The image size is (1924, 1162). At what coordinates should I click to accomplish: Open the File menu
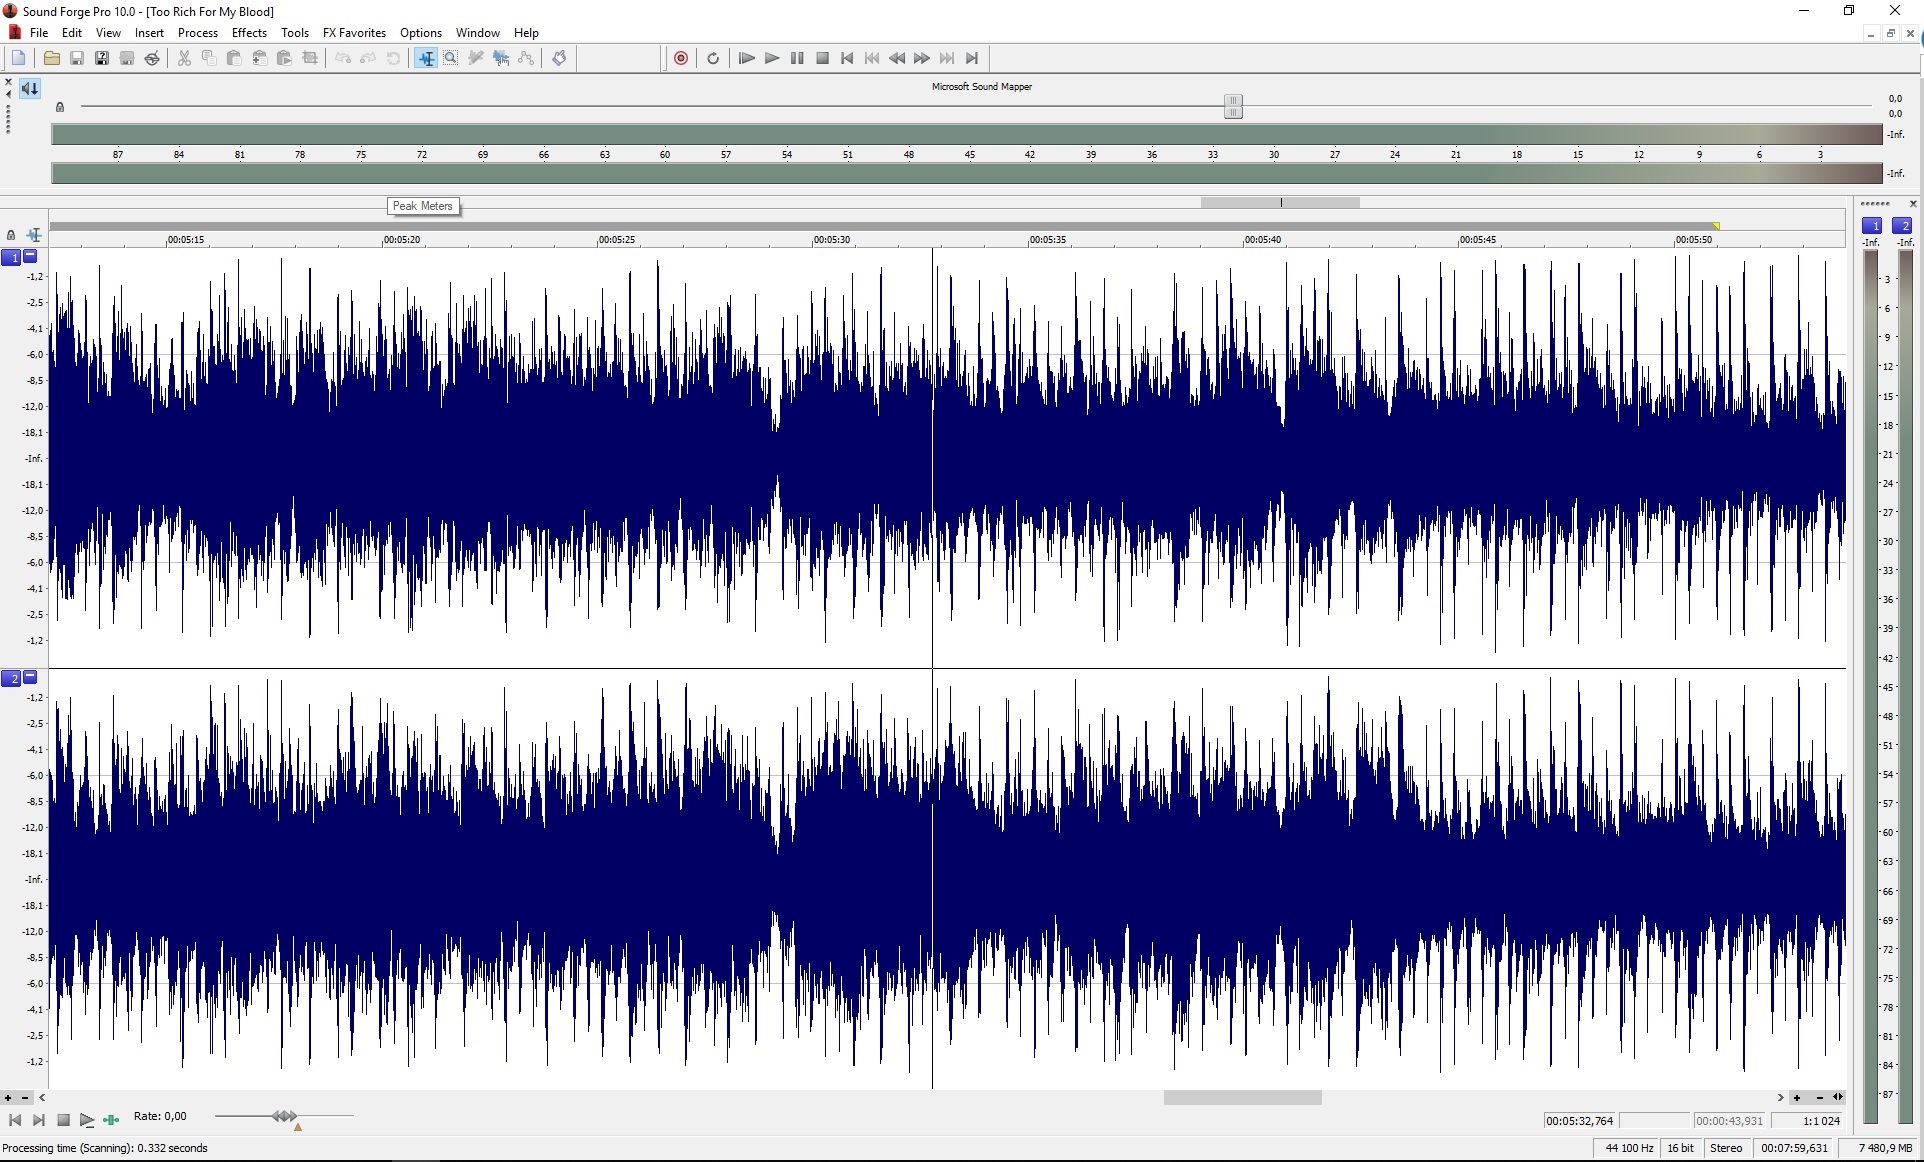pyautogui.click(x=39, y=33)
